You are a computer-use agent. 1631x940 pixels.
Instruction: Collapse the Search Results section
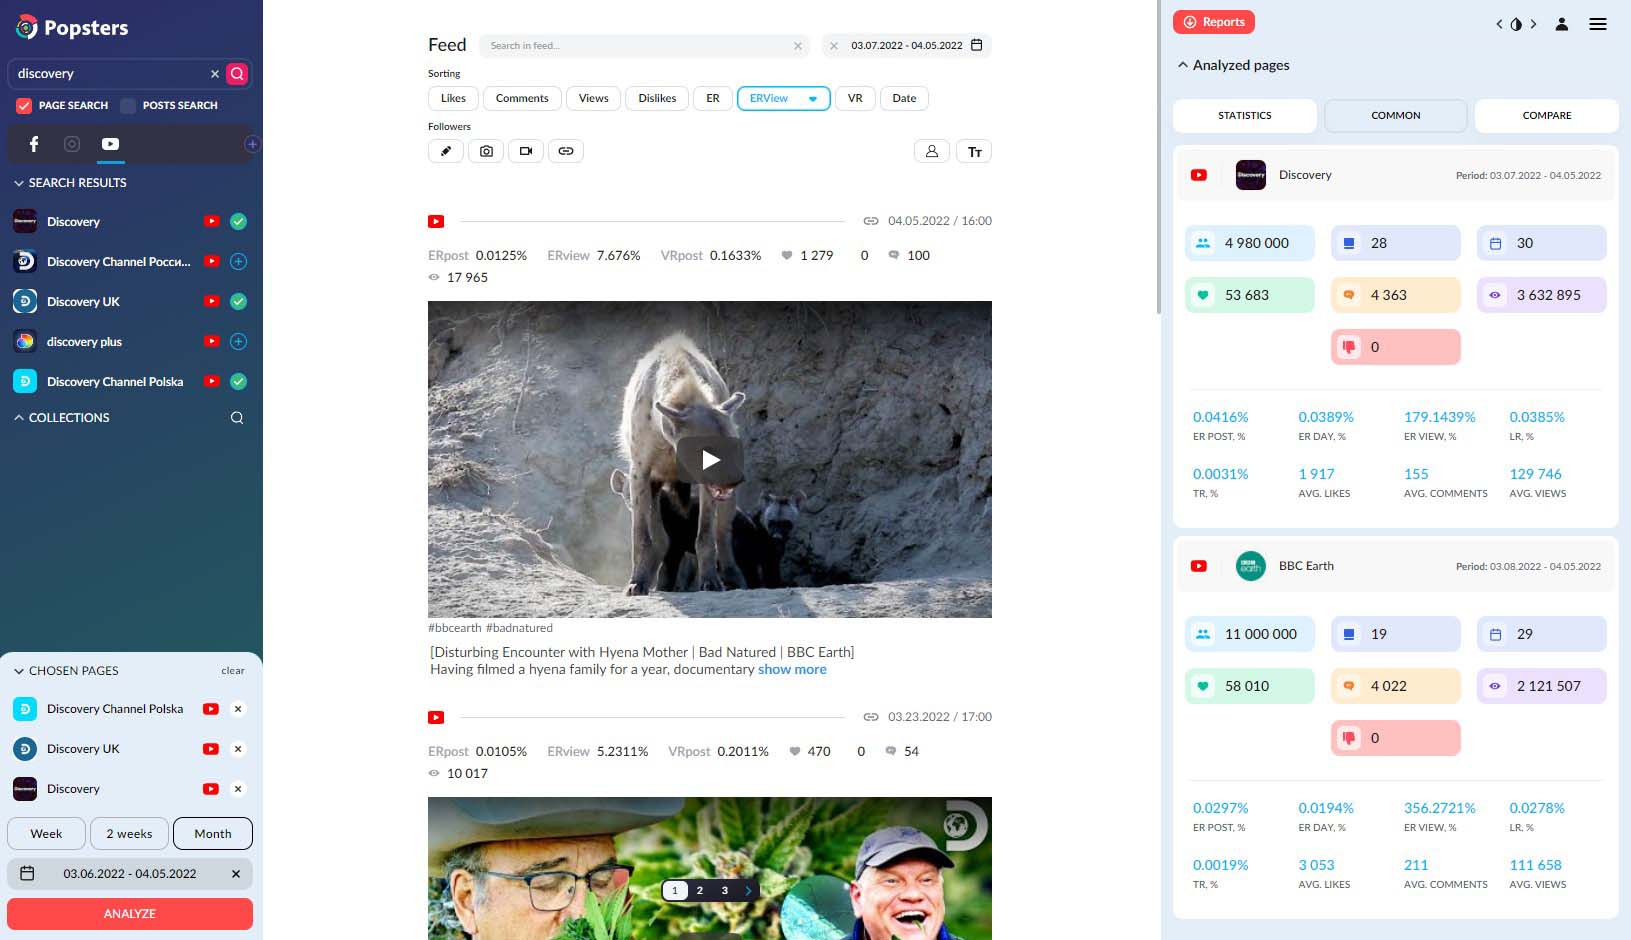point(19,183)
